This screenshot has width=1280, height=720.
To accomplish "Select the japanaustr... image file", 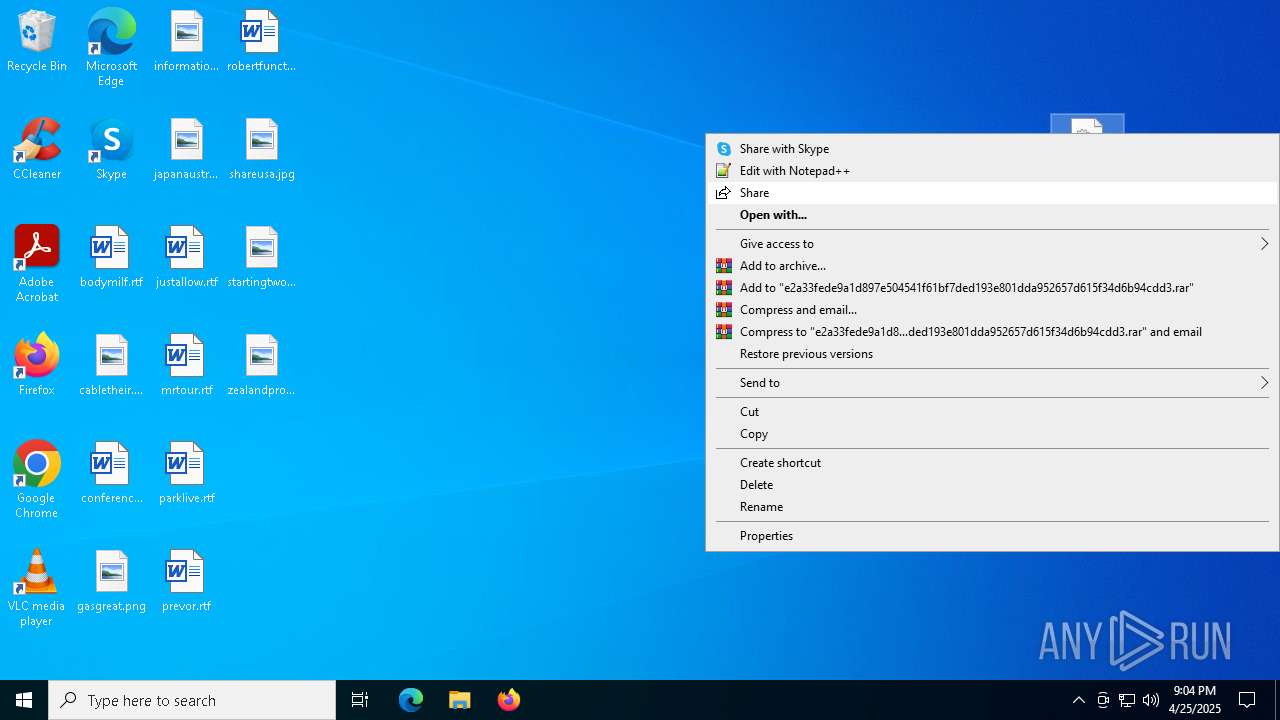I will click(186, 150).
